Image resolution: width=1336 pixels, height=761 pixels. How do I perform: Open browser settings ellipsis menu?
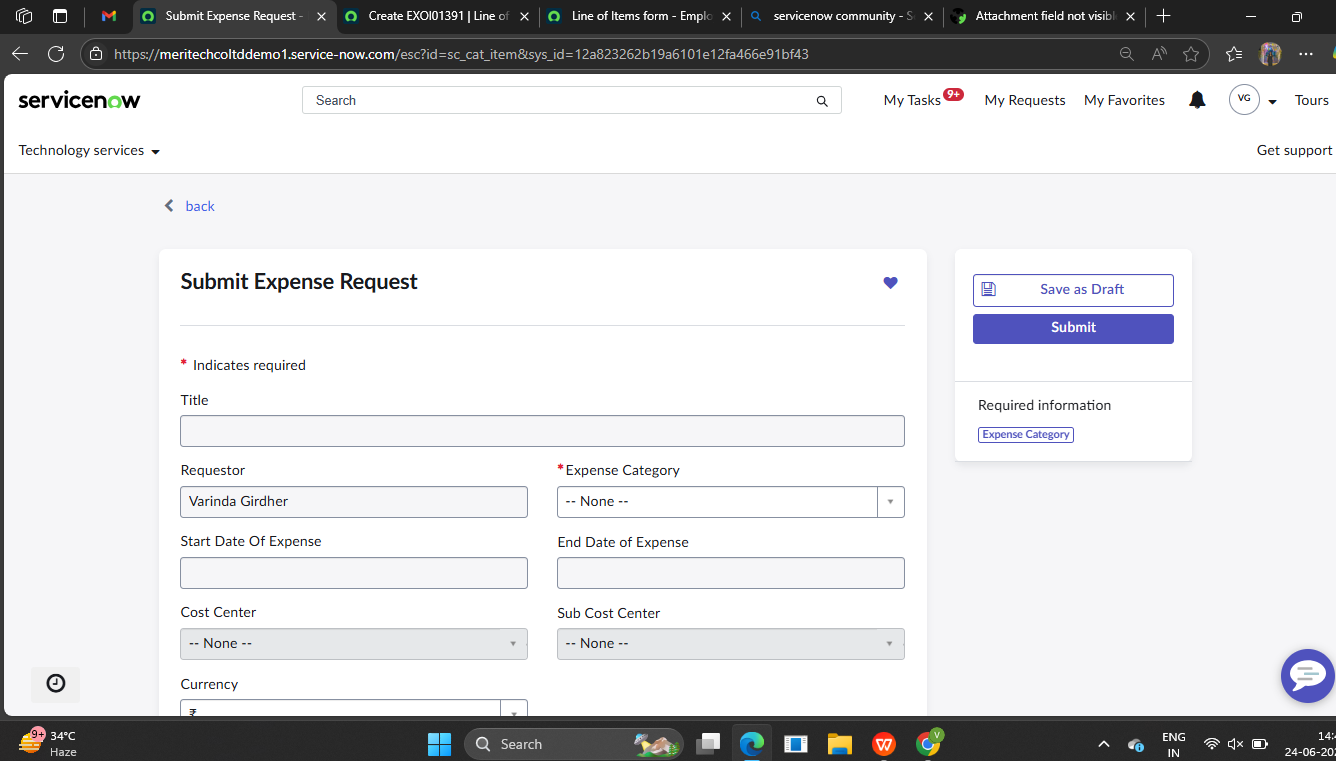pyautogui.click(x=1306, y=54)
